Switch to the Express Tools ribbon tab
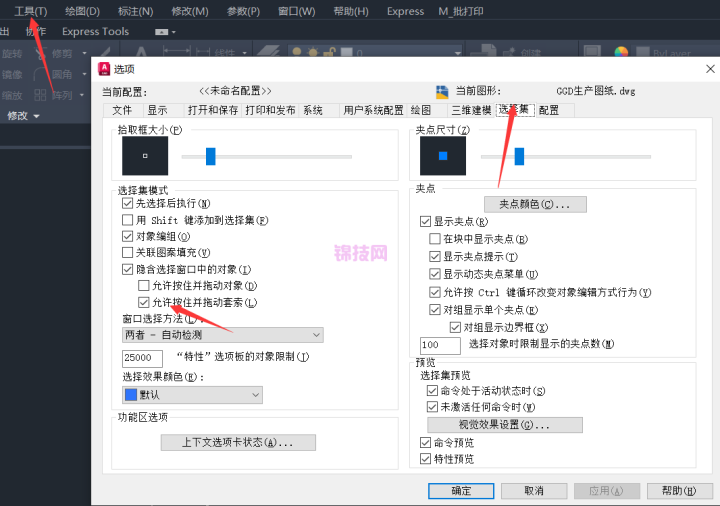 pos(96,32)
